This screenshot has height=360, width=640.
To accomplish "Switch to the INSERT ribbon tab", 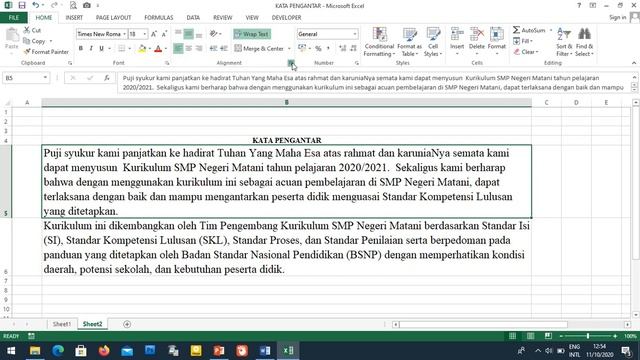I will pyautogui.click(x=74, y=18).
